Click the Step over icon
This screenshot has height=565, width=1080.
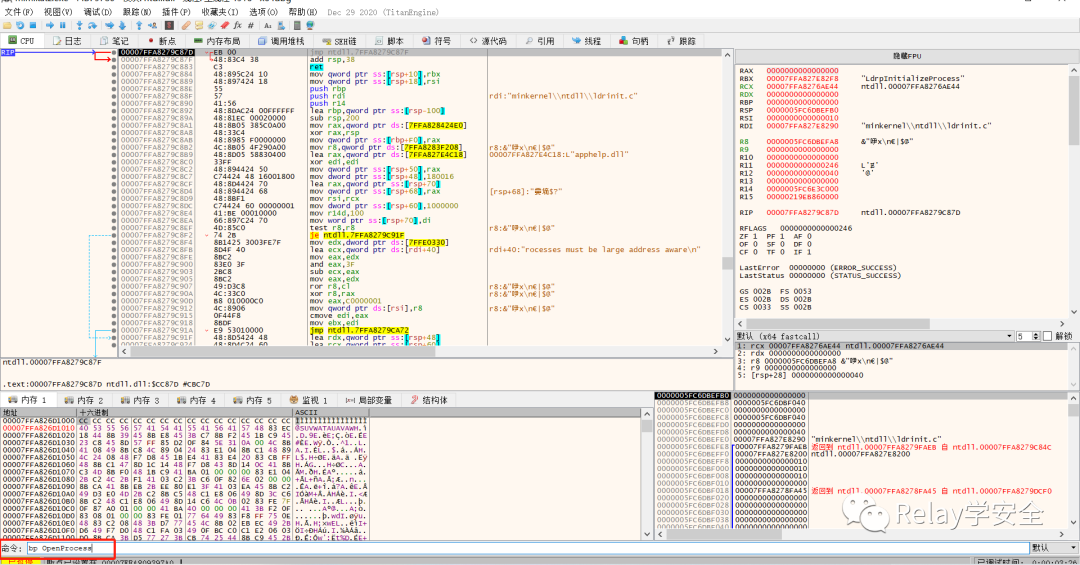click(92, 25)
